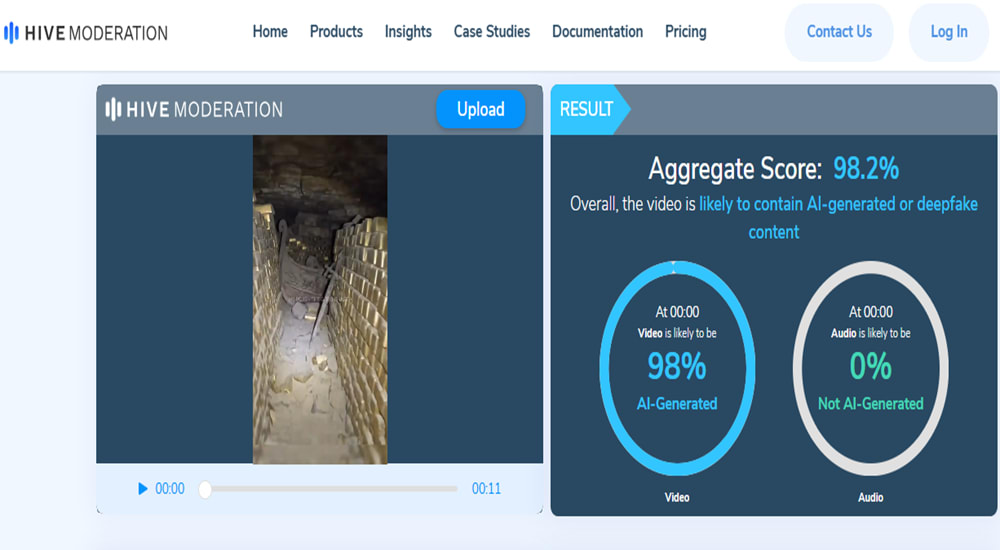Click the 00:11 video duration label
The height and width of the screenshot is (550, 1000).
click(486, 489)
